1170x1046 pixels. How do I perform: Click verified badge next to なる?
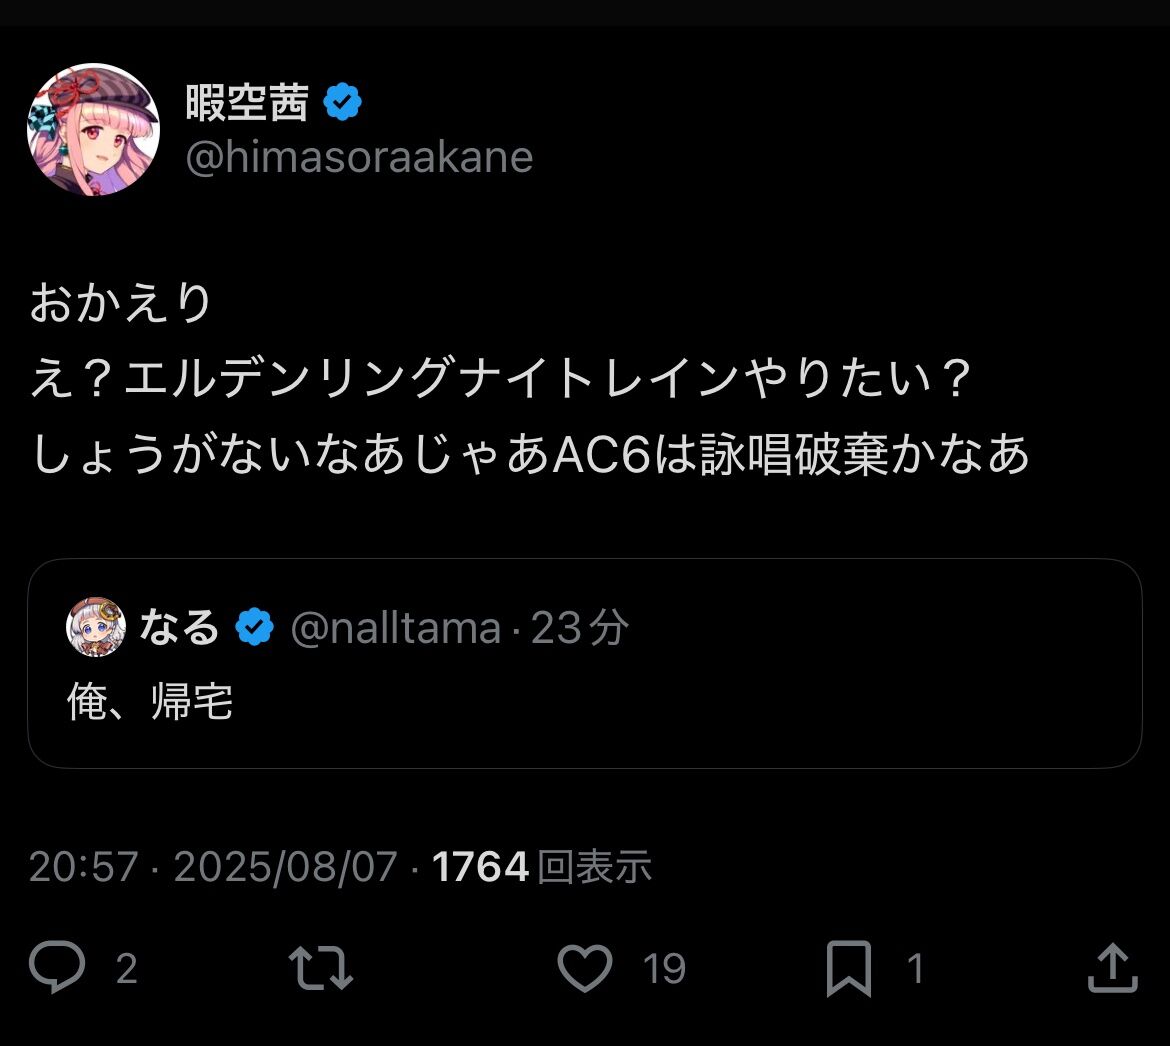(x=254, y=627)
